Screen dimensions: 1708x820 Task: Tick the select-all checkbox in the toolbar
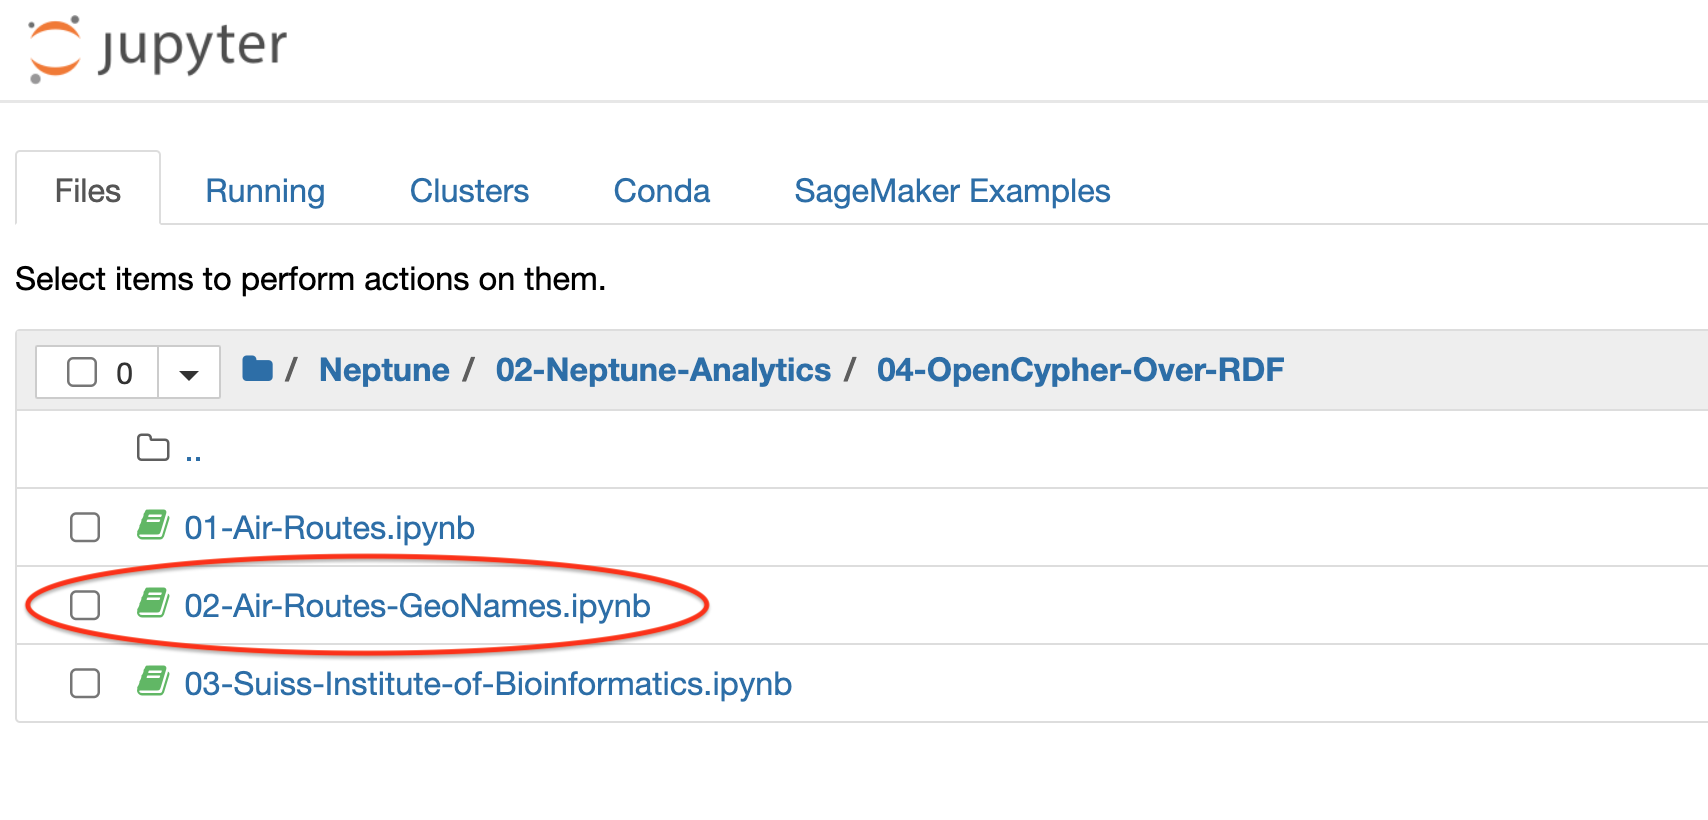[x=82, y=372]
